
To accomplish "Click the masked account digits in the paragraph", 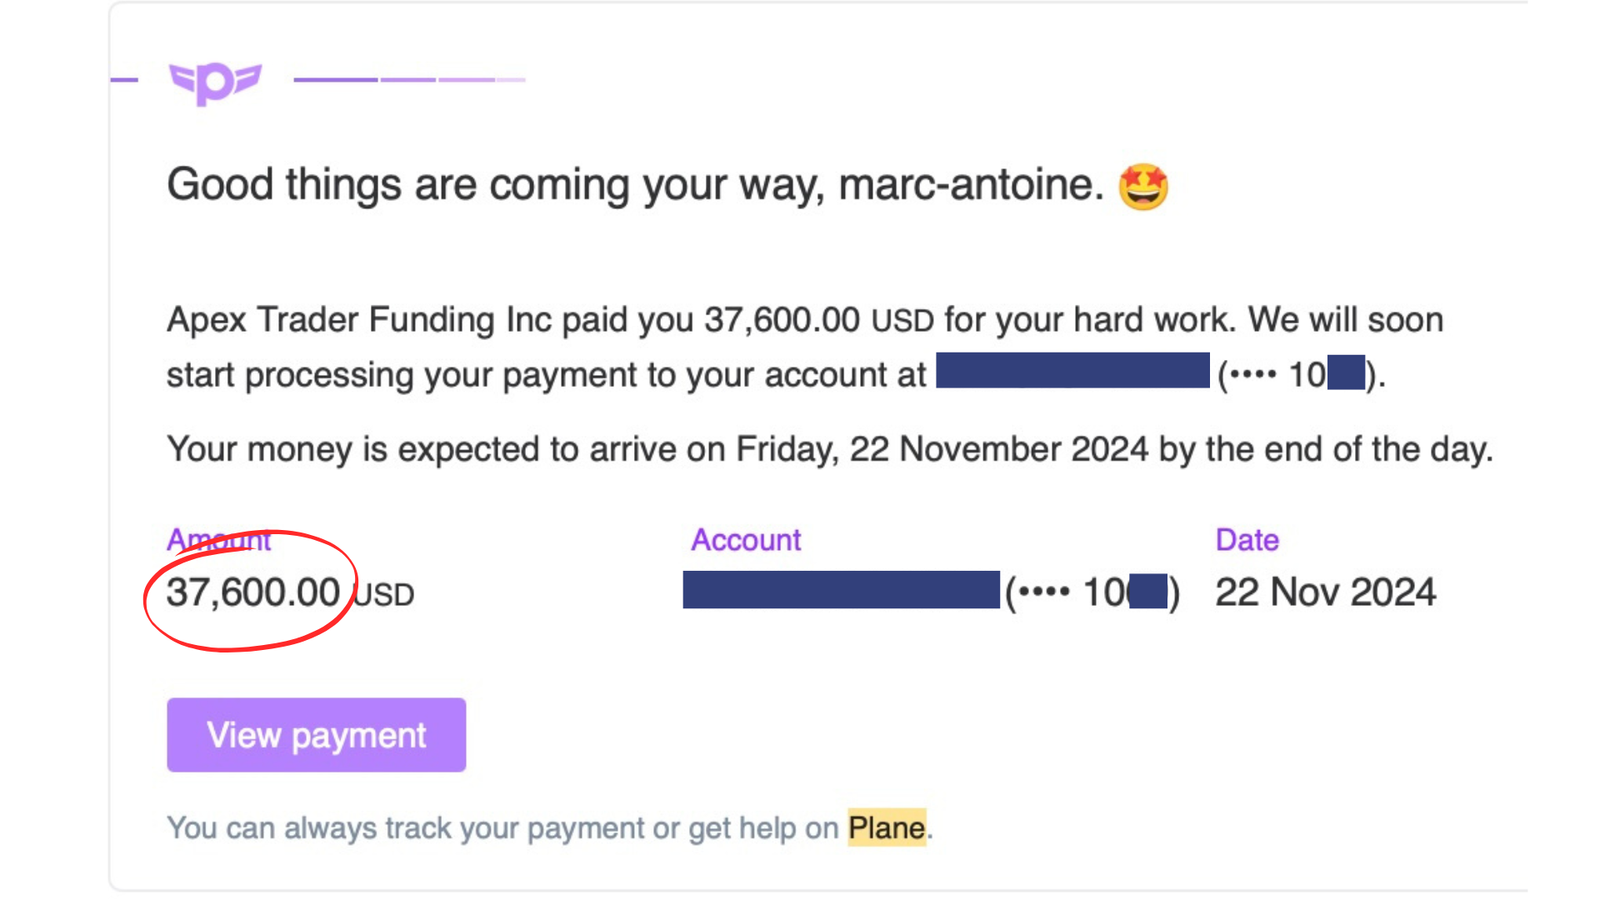I will tap(1301, 374).
